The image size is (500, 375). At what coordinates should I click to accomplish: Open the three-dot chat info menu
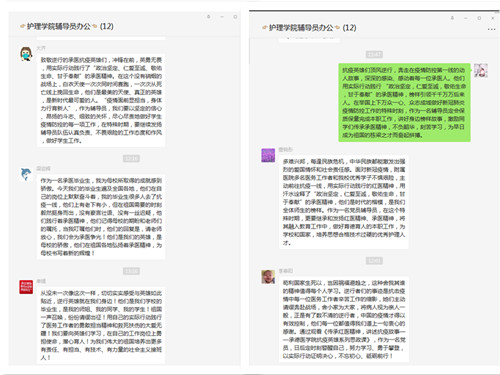click(491, 29)
